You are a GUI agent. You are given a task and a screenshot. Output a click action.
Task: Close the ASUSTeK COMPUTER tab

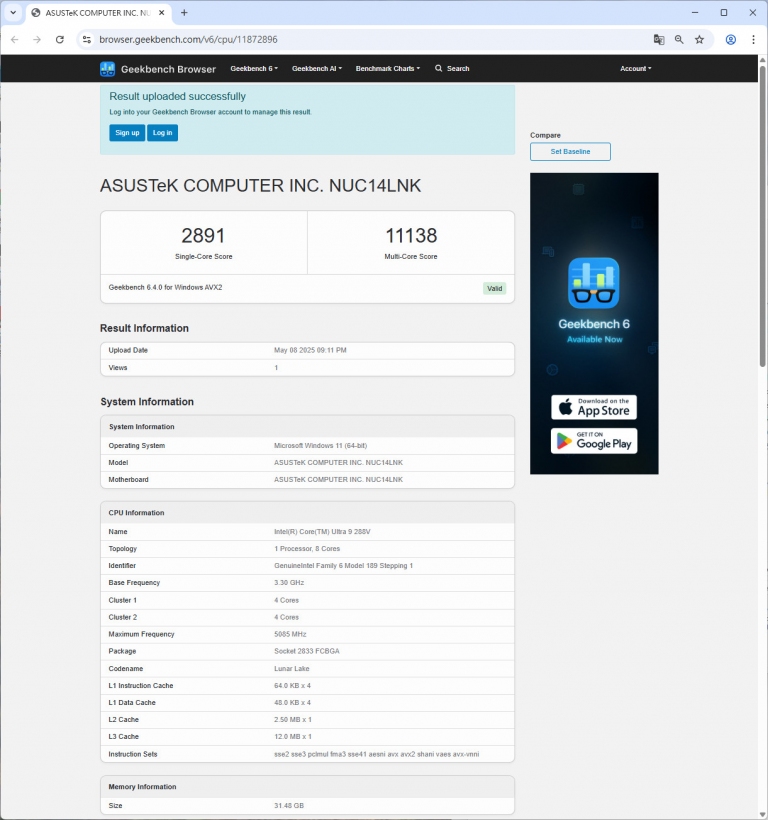pyautogui.click(x=162, y=13)
